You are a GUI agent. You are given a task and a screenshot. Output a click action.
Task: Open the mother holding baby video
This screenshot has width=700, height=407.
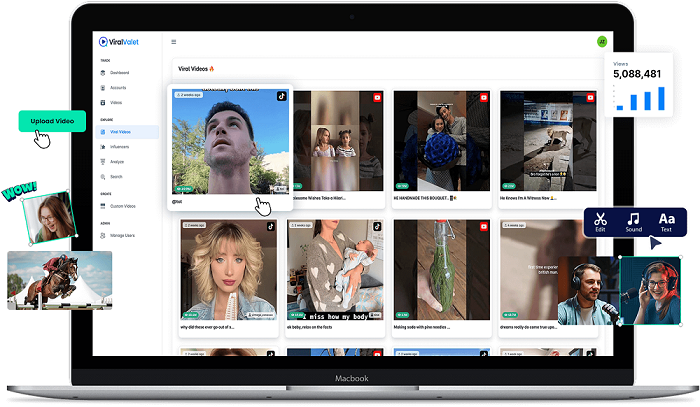click(x=335, y=270)
